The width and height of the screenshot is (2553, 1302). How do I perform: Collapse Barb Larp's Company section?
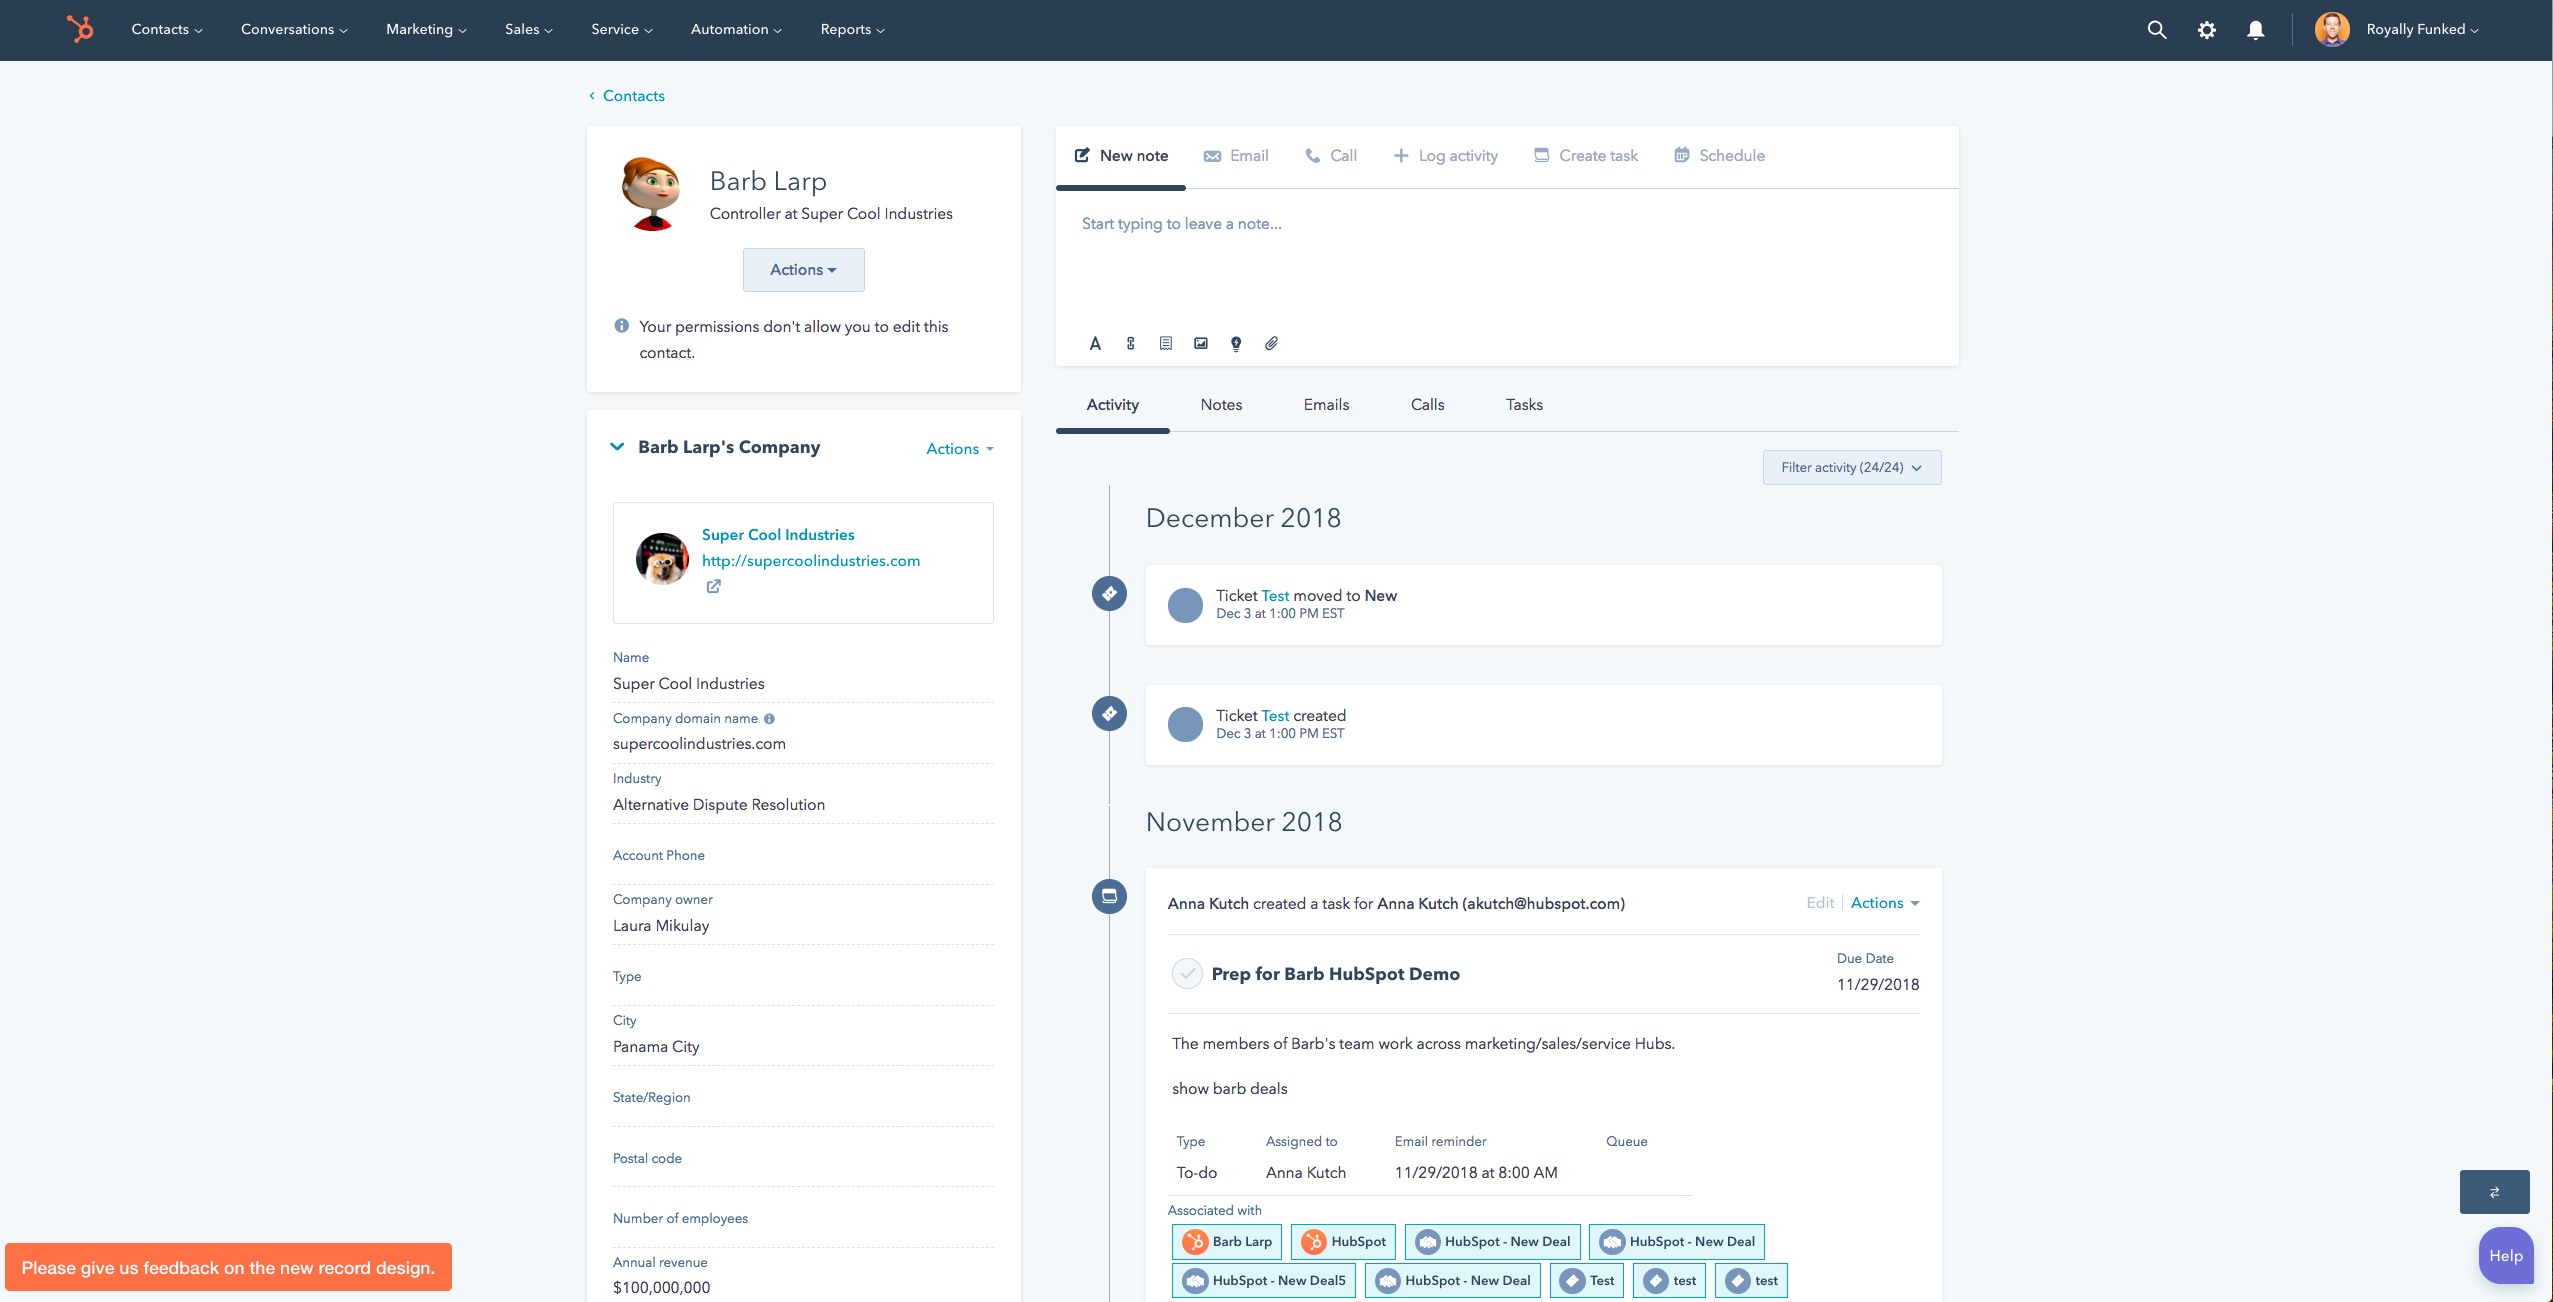pos(617,447)
